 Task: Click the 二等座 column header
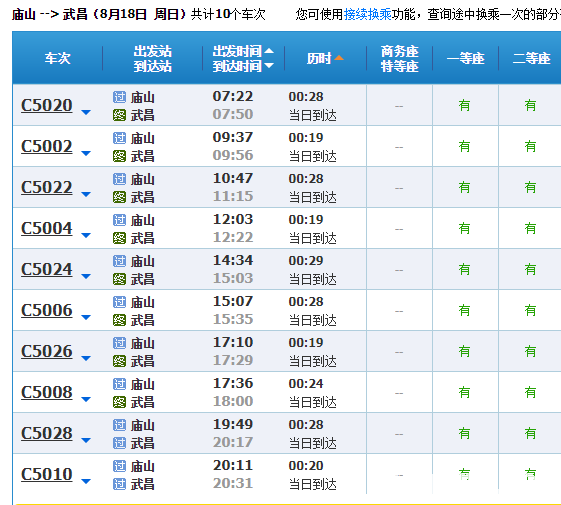click(x=531, y=58)
